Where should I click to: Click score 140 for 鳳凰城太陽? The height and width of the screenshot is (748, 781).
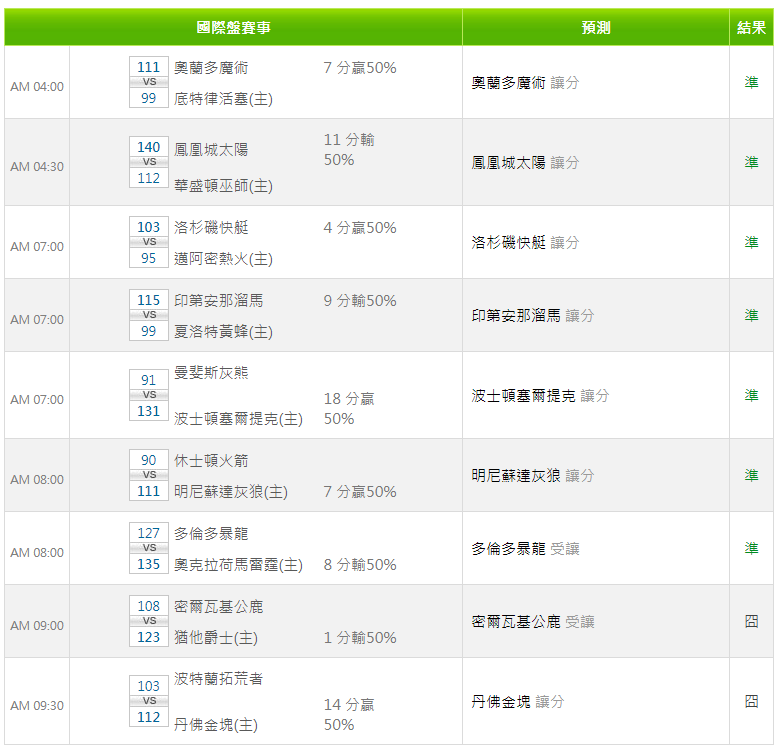[x=148, y=147]
